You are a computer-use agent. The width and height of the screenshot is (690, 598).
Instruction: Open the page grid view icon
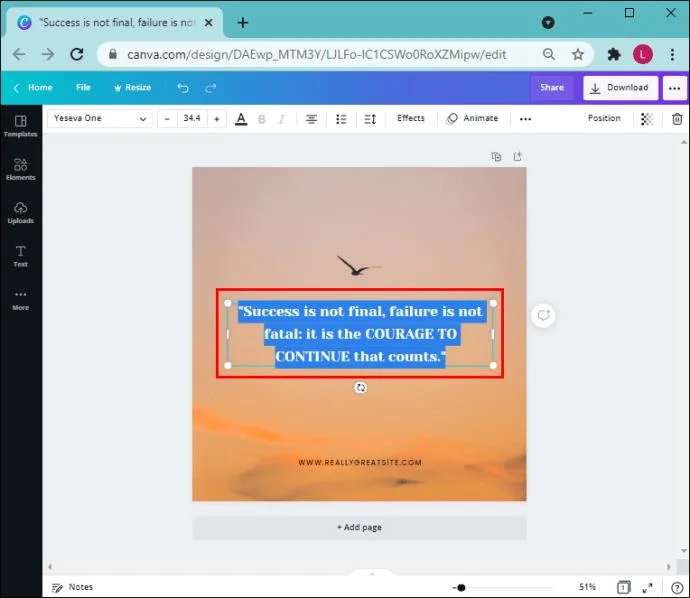pyautogui.click(x=623, y=587)
